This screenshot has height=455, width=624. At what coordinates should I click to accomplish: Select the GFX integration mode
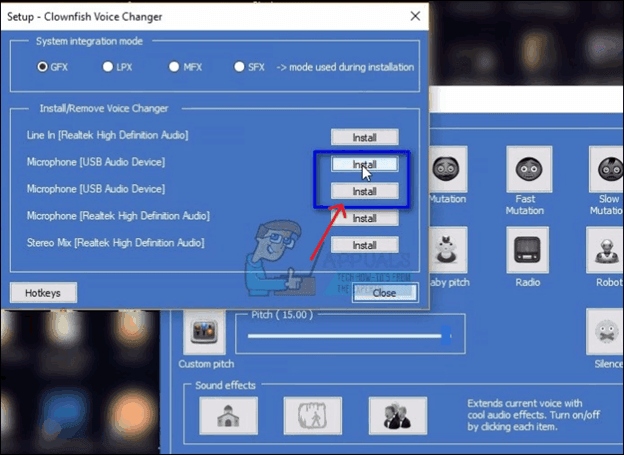pyautogui.click(x=43, y=67)
